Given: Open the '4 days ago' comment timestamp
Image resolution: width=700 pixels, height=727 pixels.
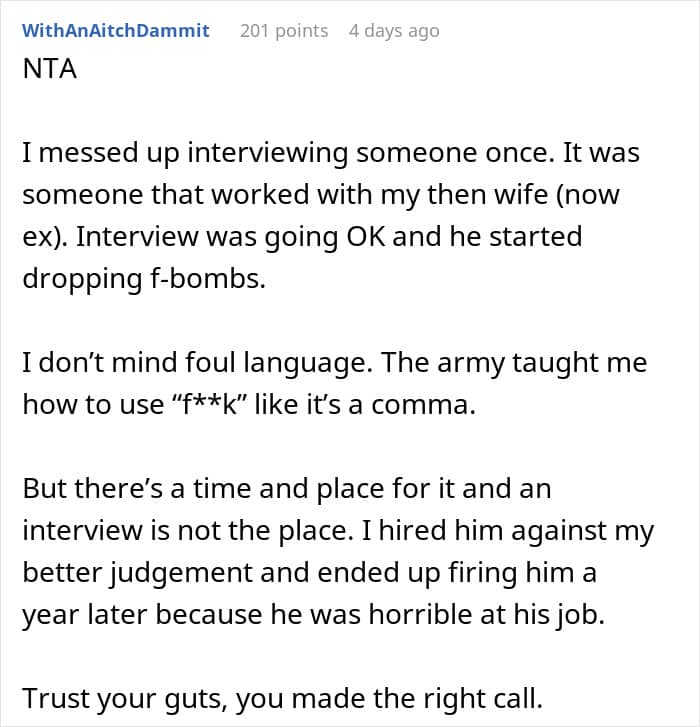Looking at the screenshot, I should click(x=394, y=31).
